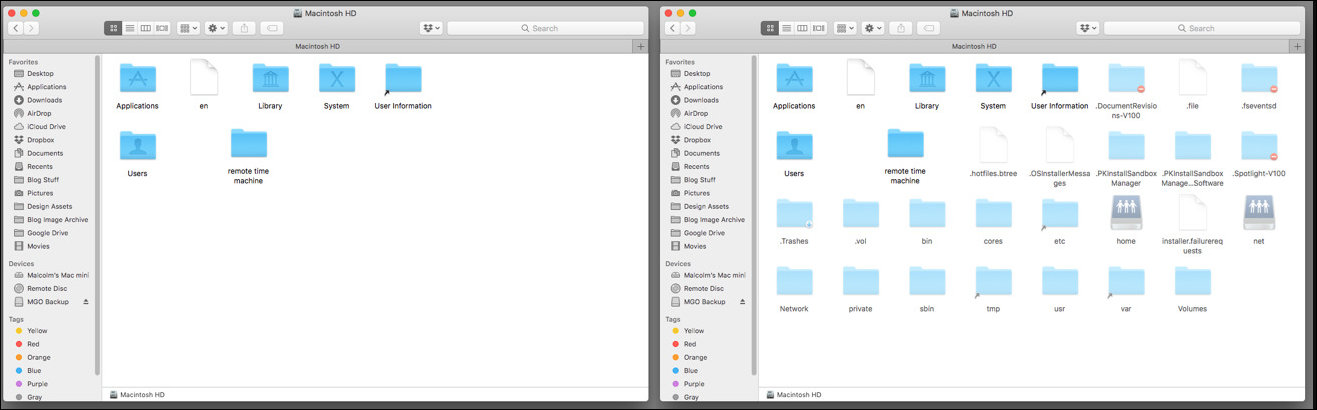Open arrange-by dropdown in right window toolbar
1317x410 pixels.
(x=846, y=28)
